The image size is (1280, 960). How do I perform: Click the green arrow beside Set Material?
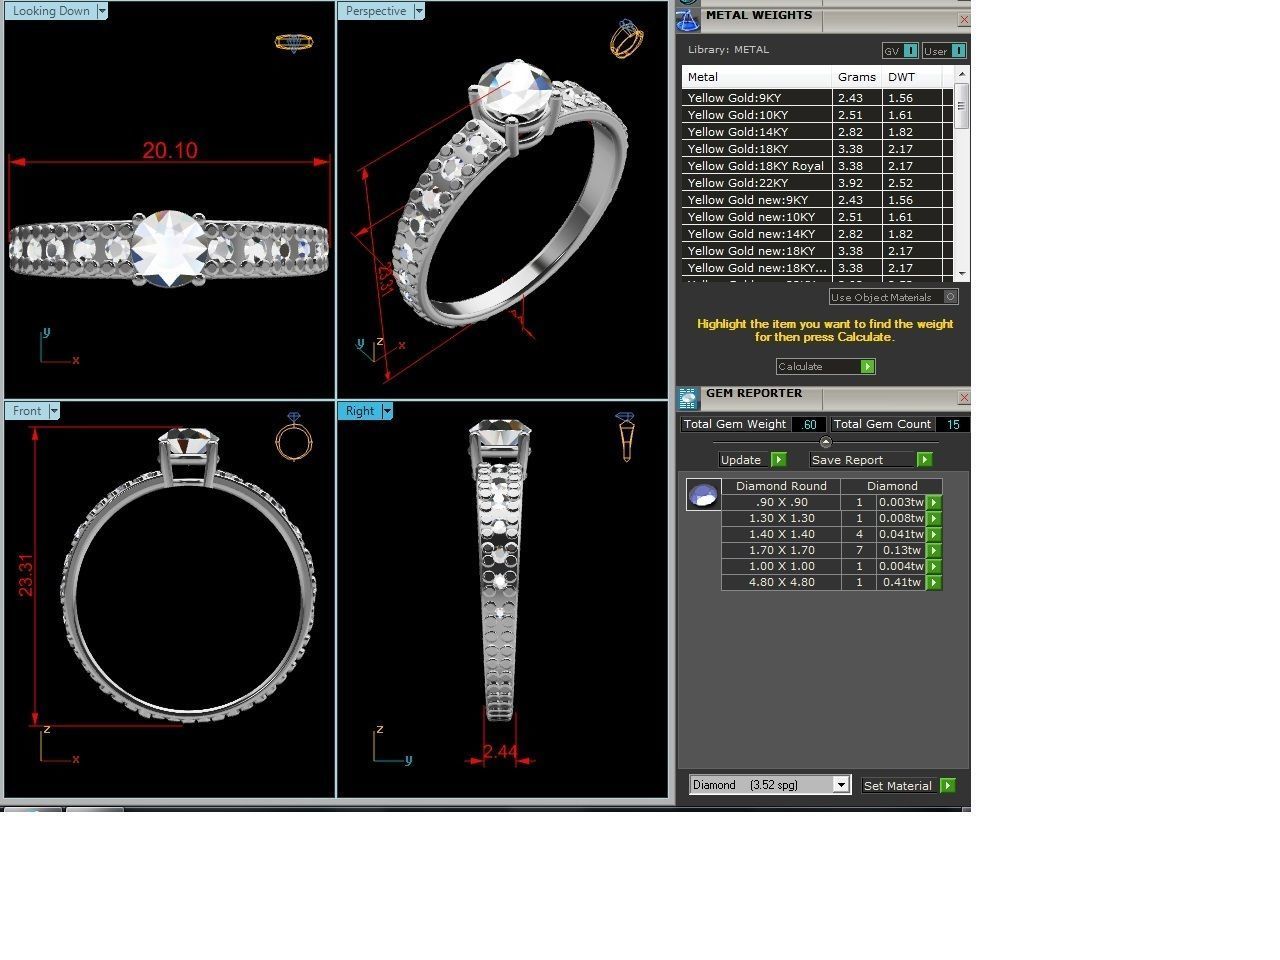click(x=947, y=786)
